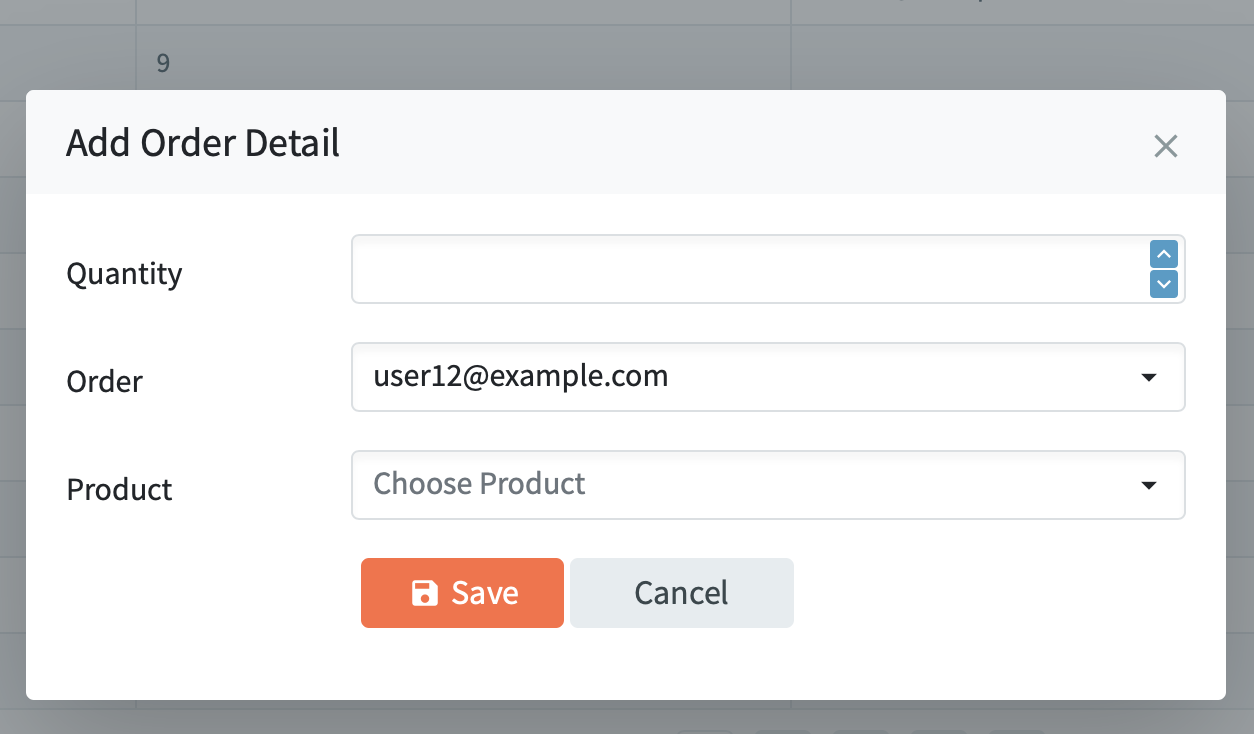1254x734 pixels.
Task: Open the Order dropdown showing user12@example.com
Action: (768, 377)
